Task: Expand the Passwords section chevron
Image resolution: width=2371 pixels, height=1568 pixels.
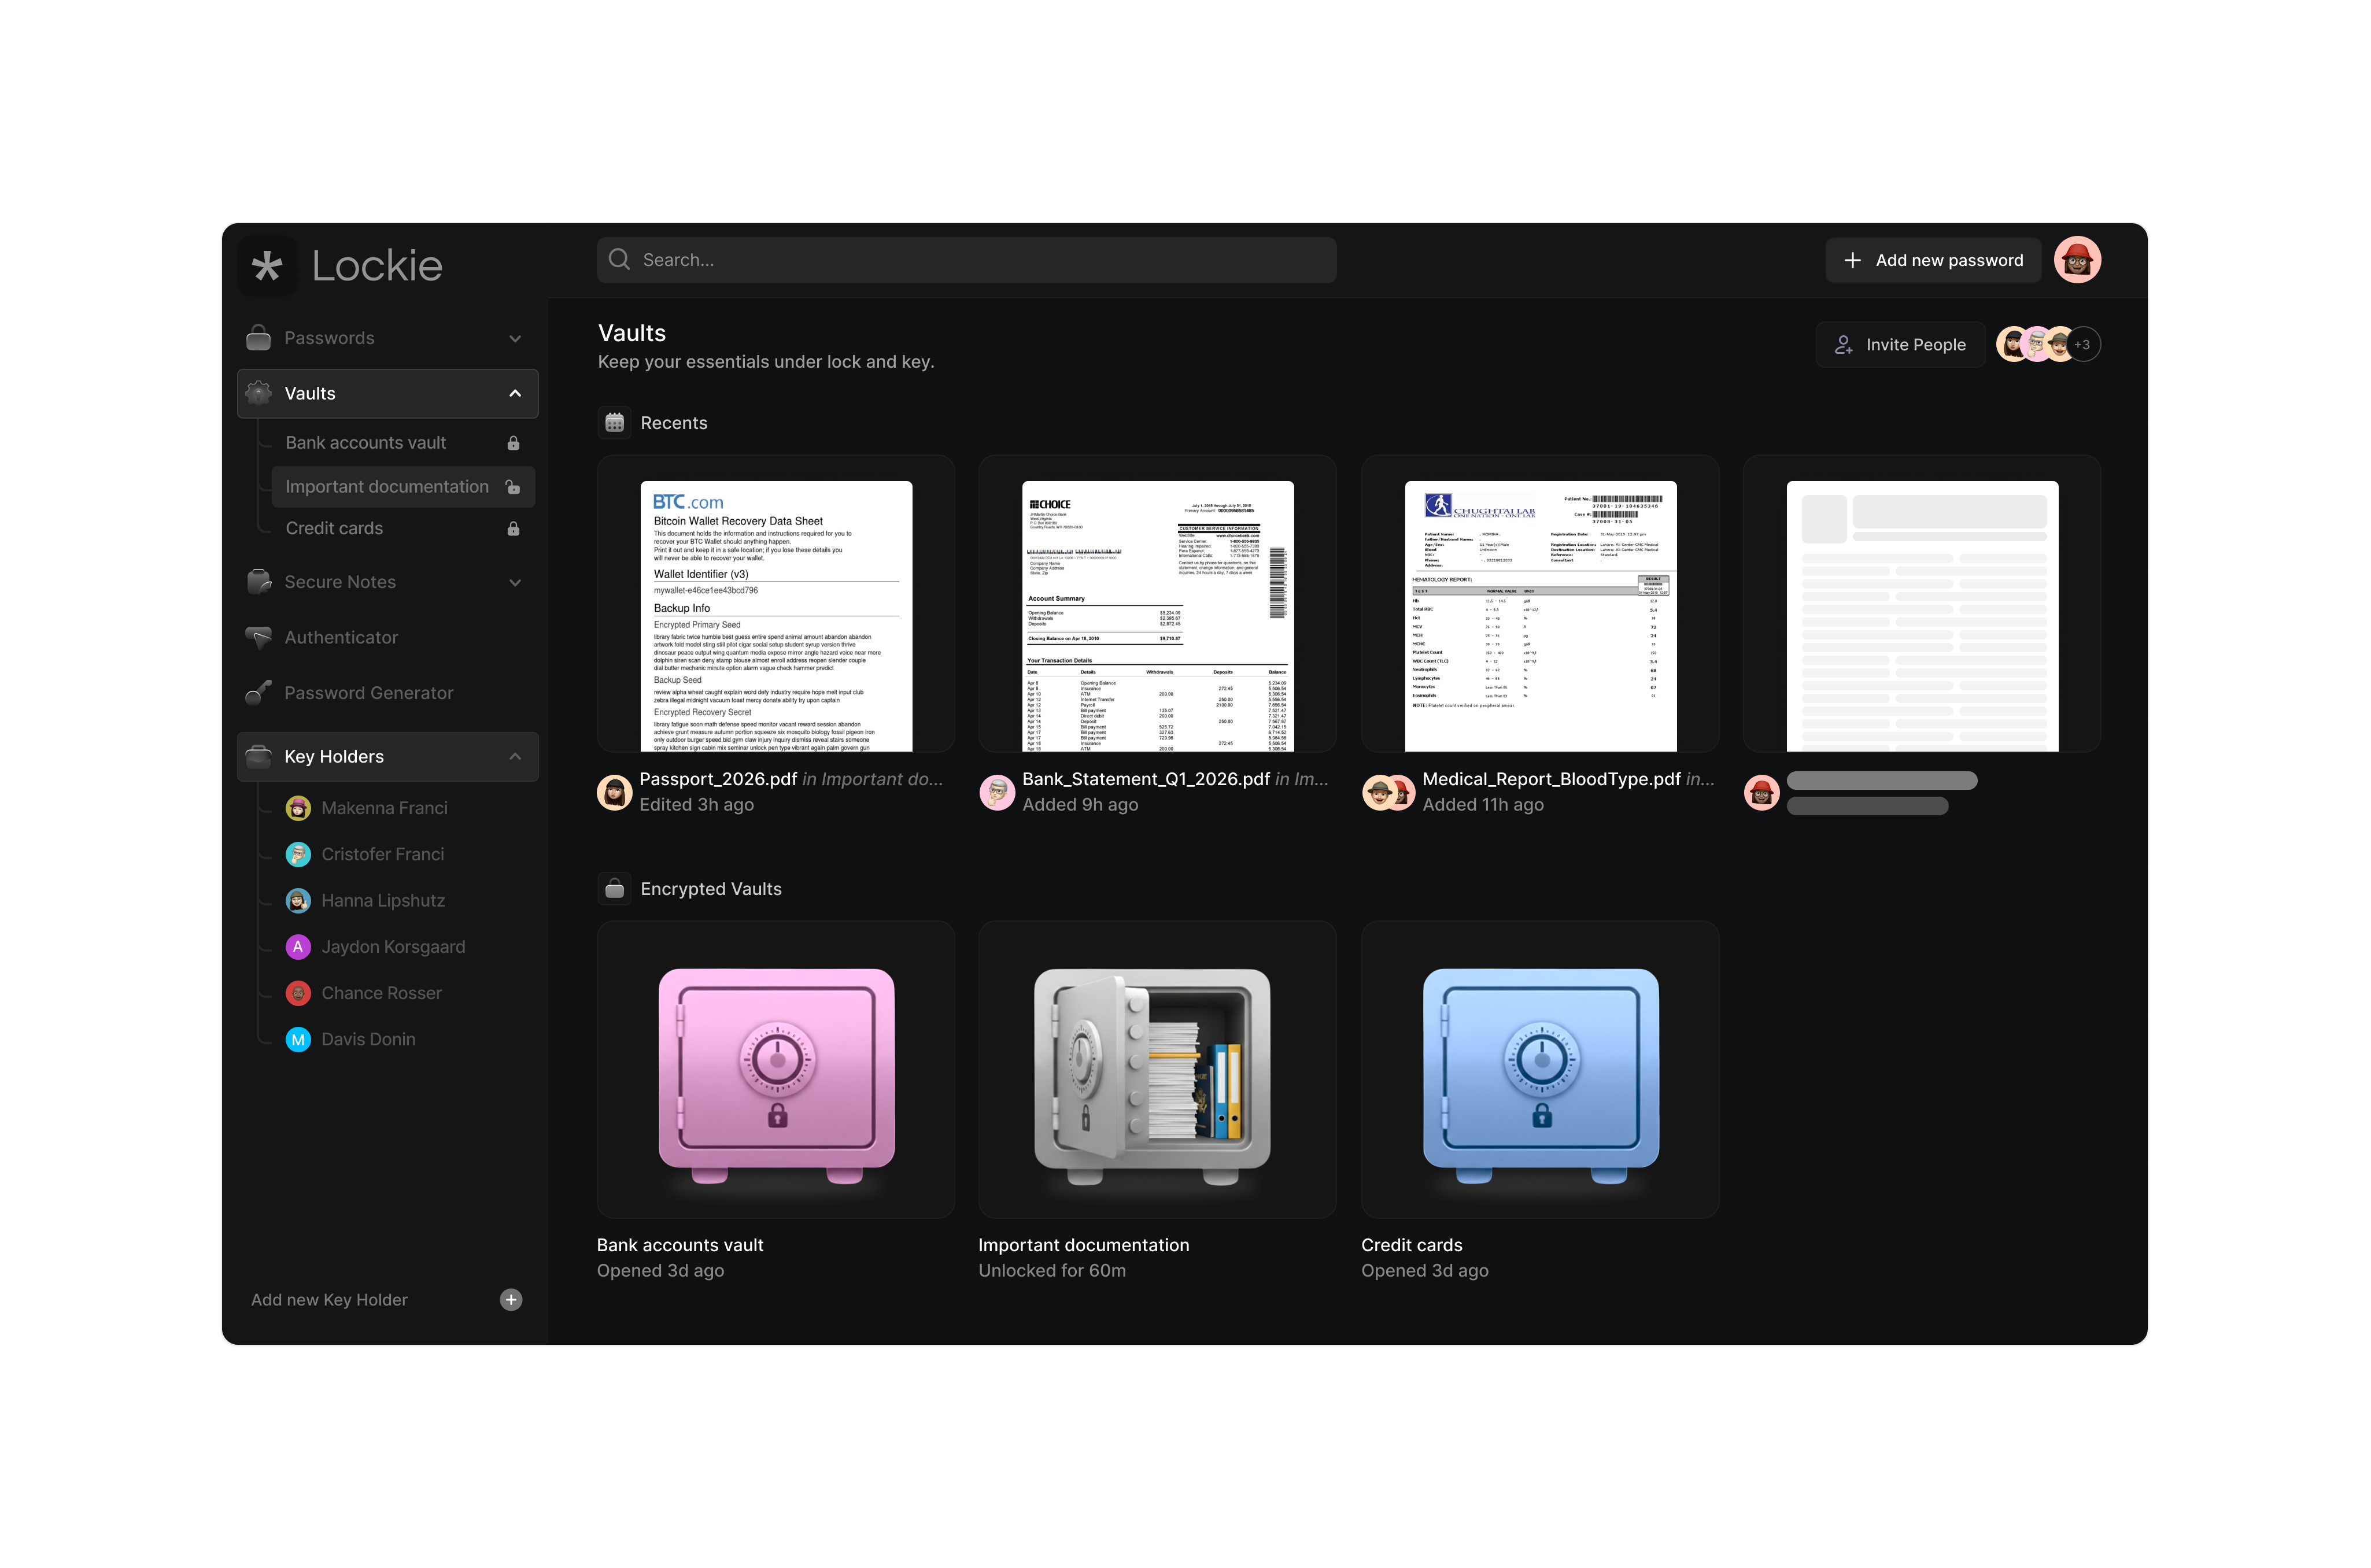Action: coord(515,339)
